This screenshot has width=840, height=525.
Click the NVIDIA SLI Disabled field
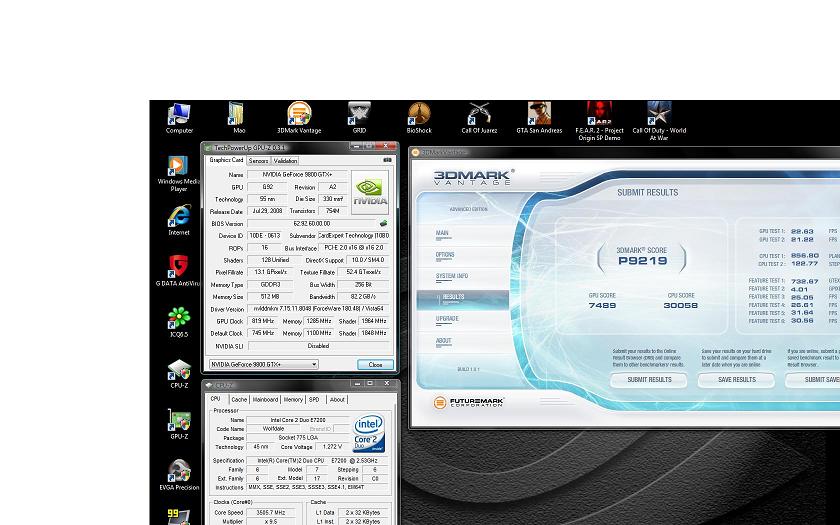pyautogui.click(x=318, y=346)
